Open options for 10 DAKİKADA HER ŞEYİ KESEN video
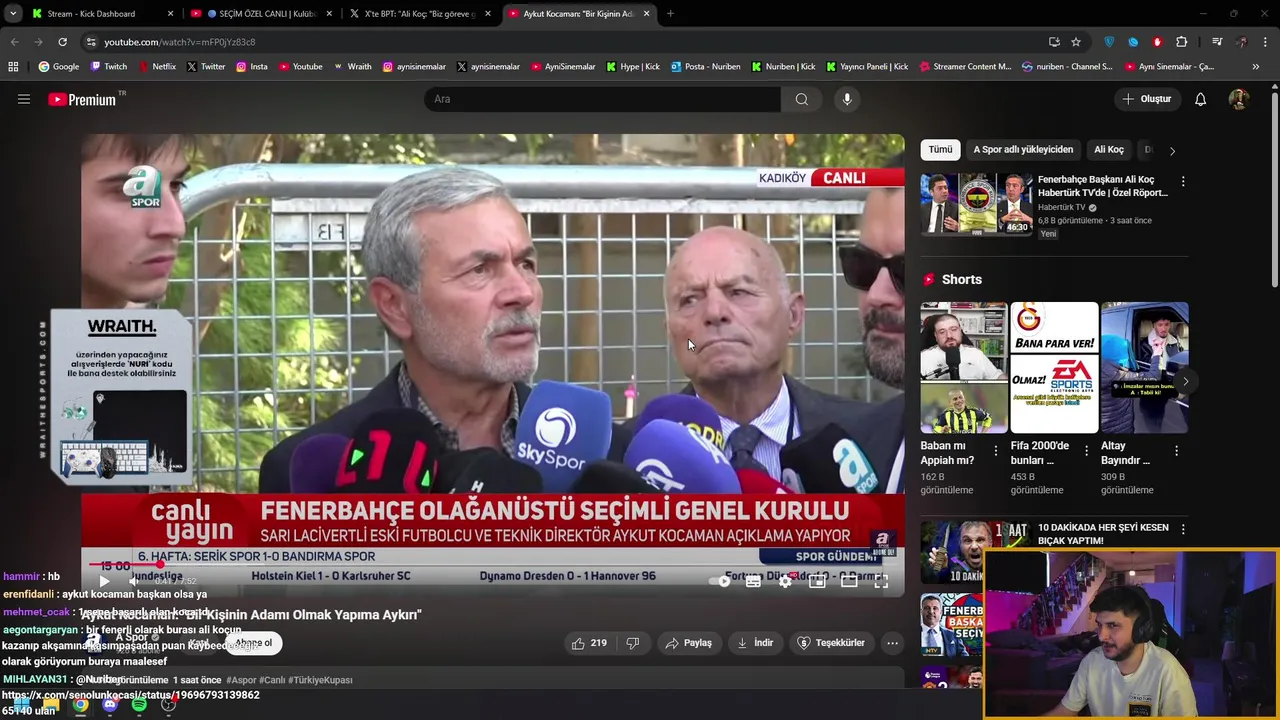Screen dimensions: 1280x720 pos(1183,529)
